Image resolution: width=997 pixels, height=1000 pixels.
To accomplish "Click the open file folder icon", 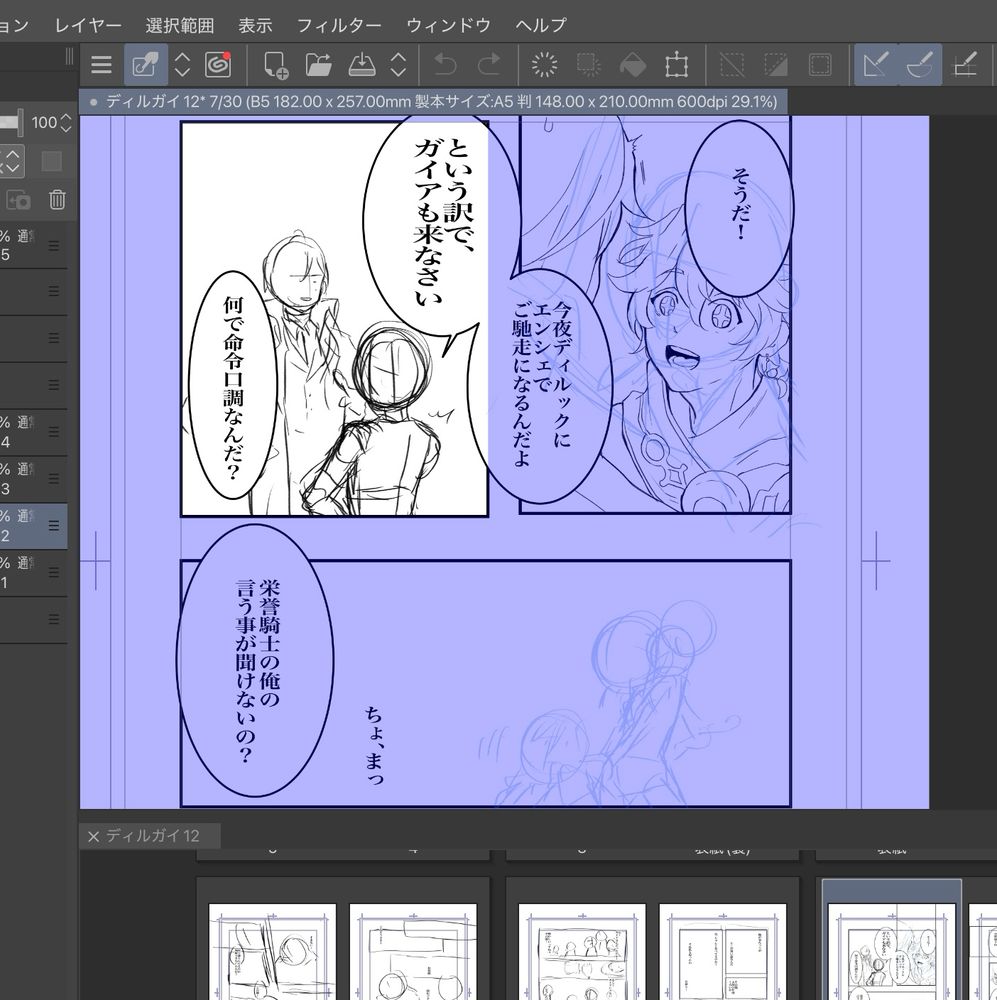I will click(x=318, y=64).
